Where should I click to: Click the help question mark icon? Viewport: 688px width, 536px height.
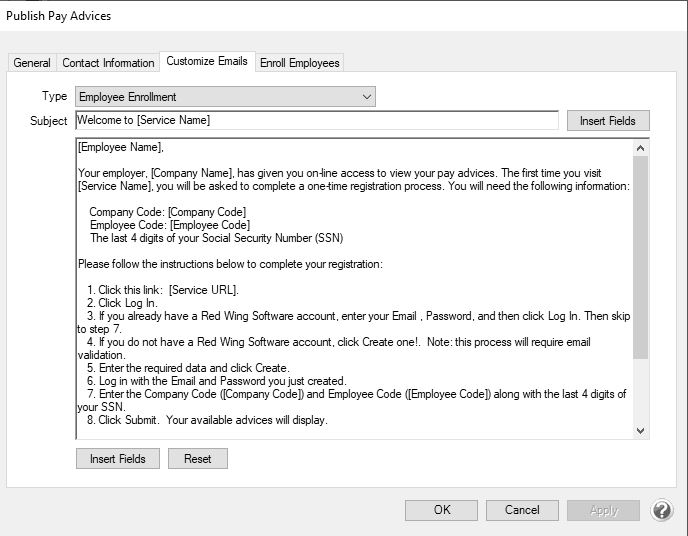tap(662, 510)
